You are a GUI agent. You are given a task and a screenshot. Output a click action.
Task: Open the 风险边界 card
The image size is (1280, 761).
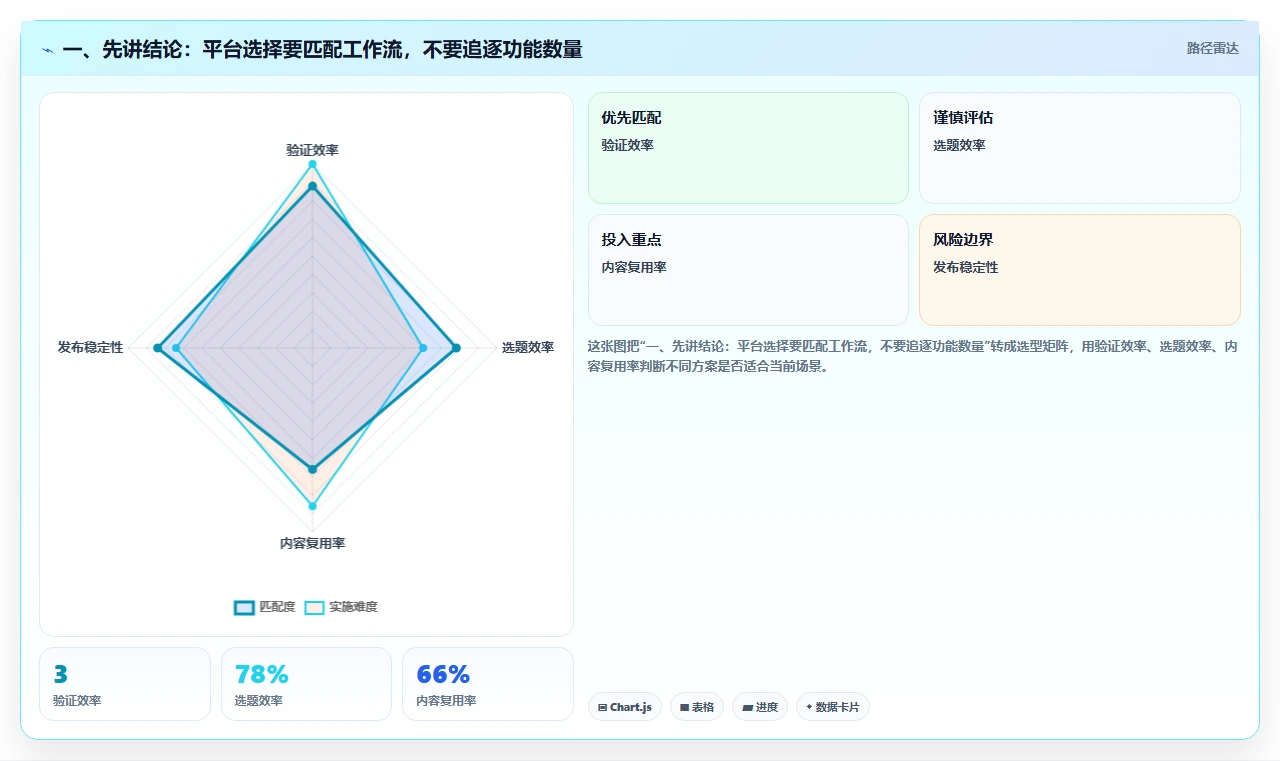(1080, 270)
